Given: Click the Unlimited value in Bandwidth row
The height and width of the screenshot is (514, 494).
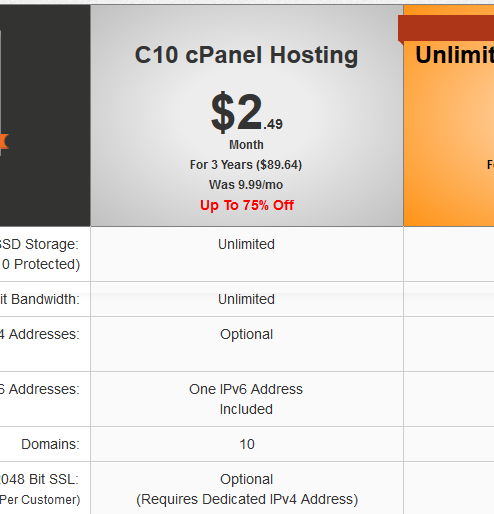Looking at the screenshot, I should 246,299.
